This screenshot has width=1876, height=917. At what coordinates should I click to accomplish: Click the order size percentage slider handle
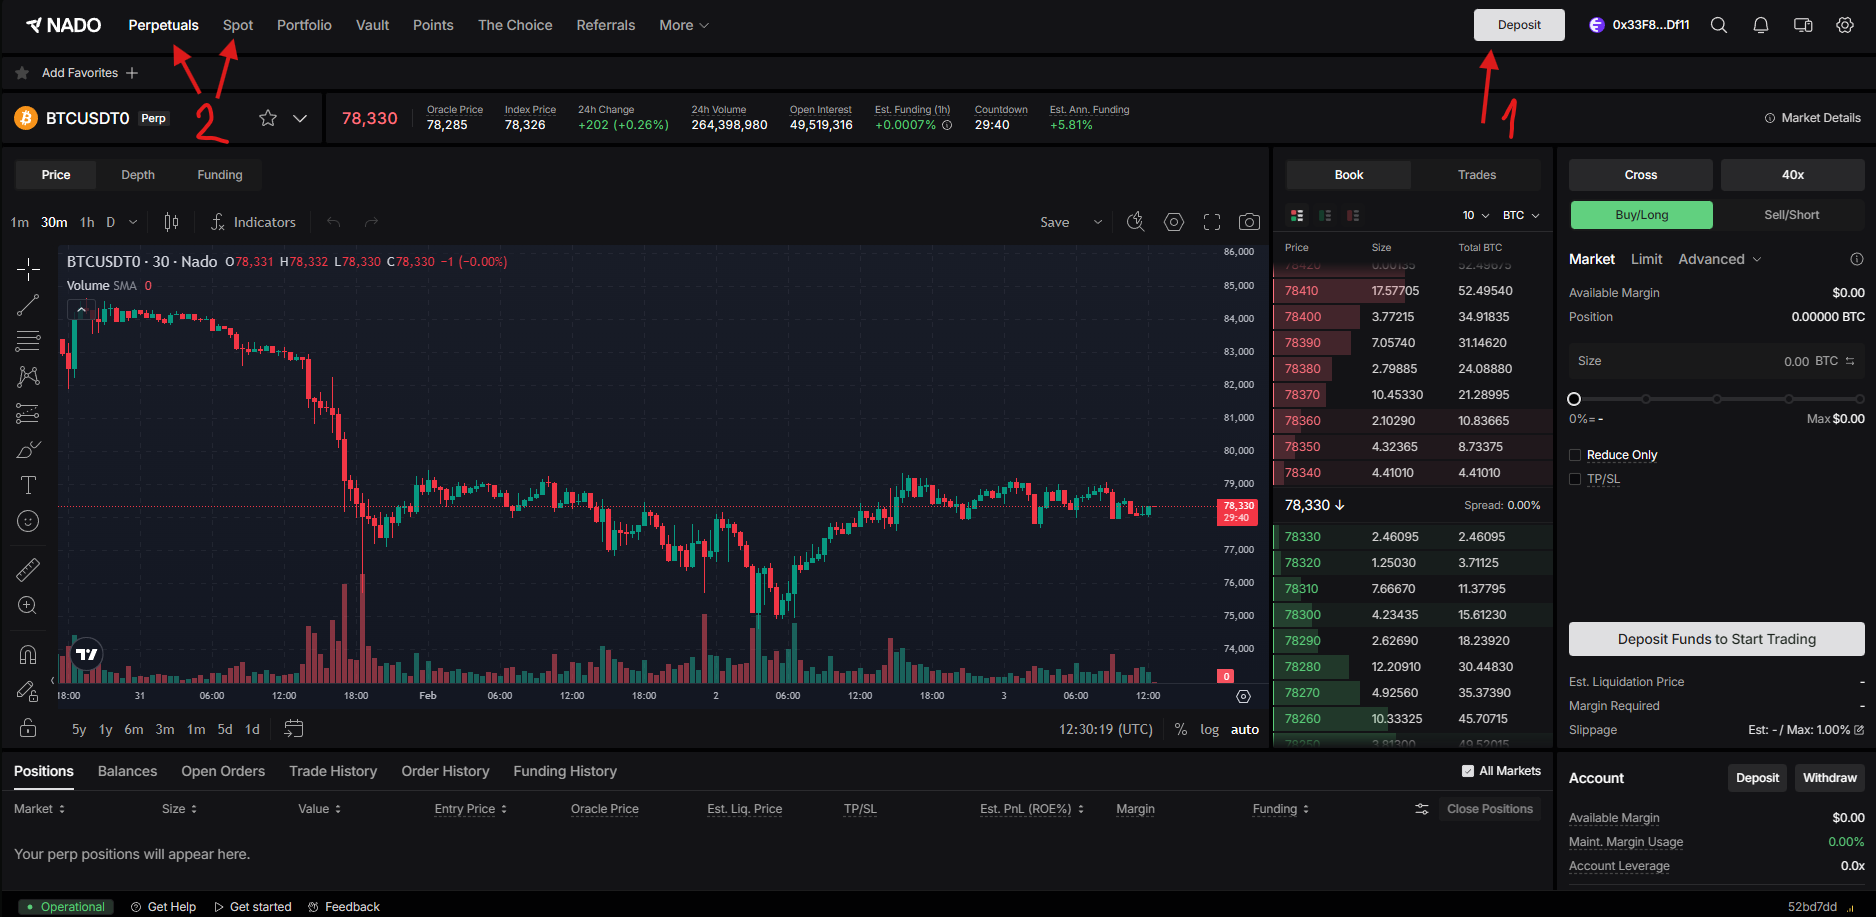[x=1574, y=399]
